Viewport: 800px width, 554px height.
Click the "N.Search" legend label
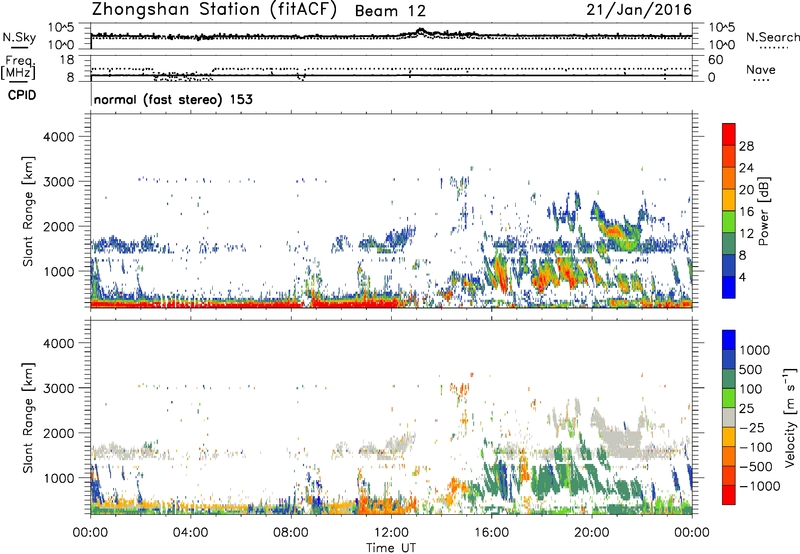(x=772, y=37)
